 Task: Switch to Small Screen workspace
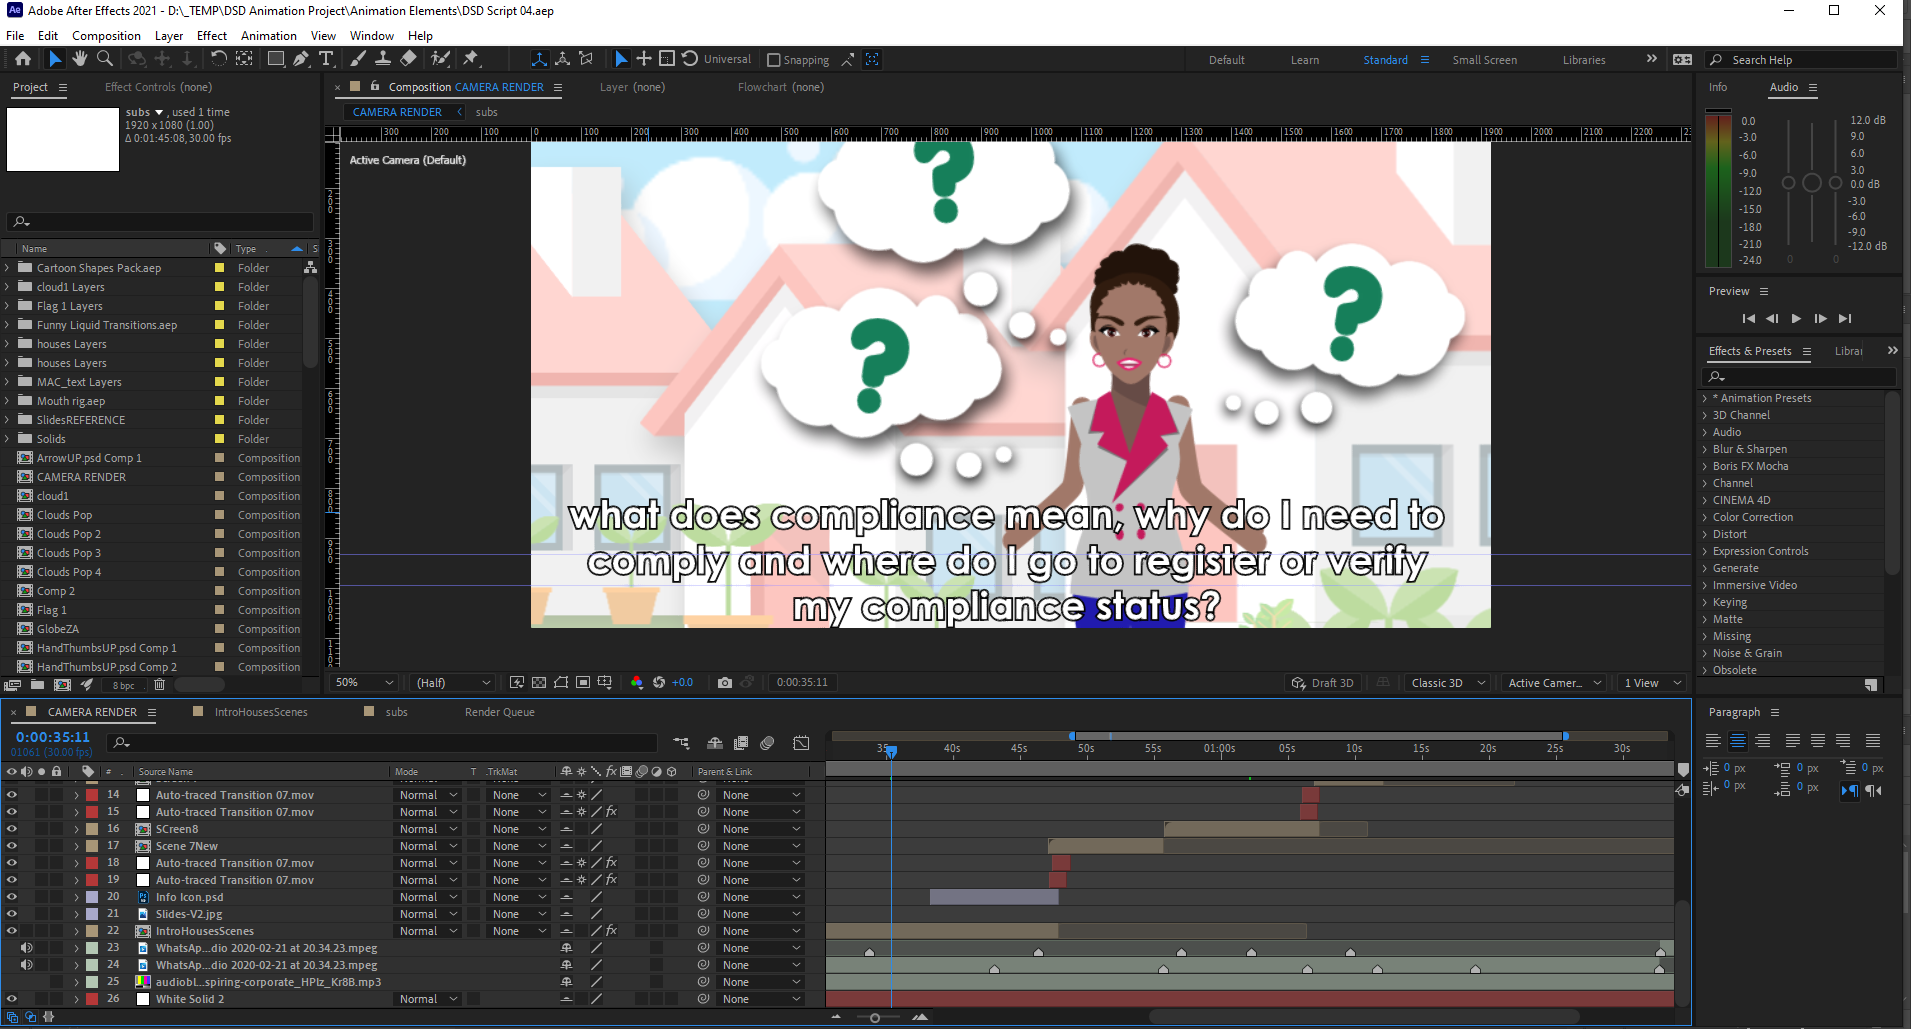(1484, 60)
